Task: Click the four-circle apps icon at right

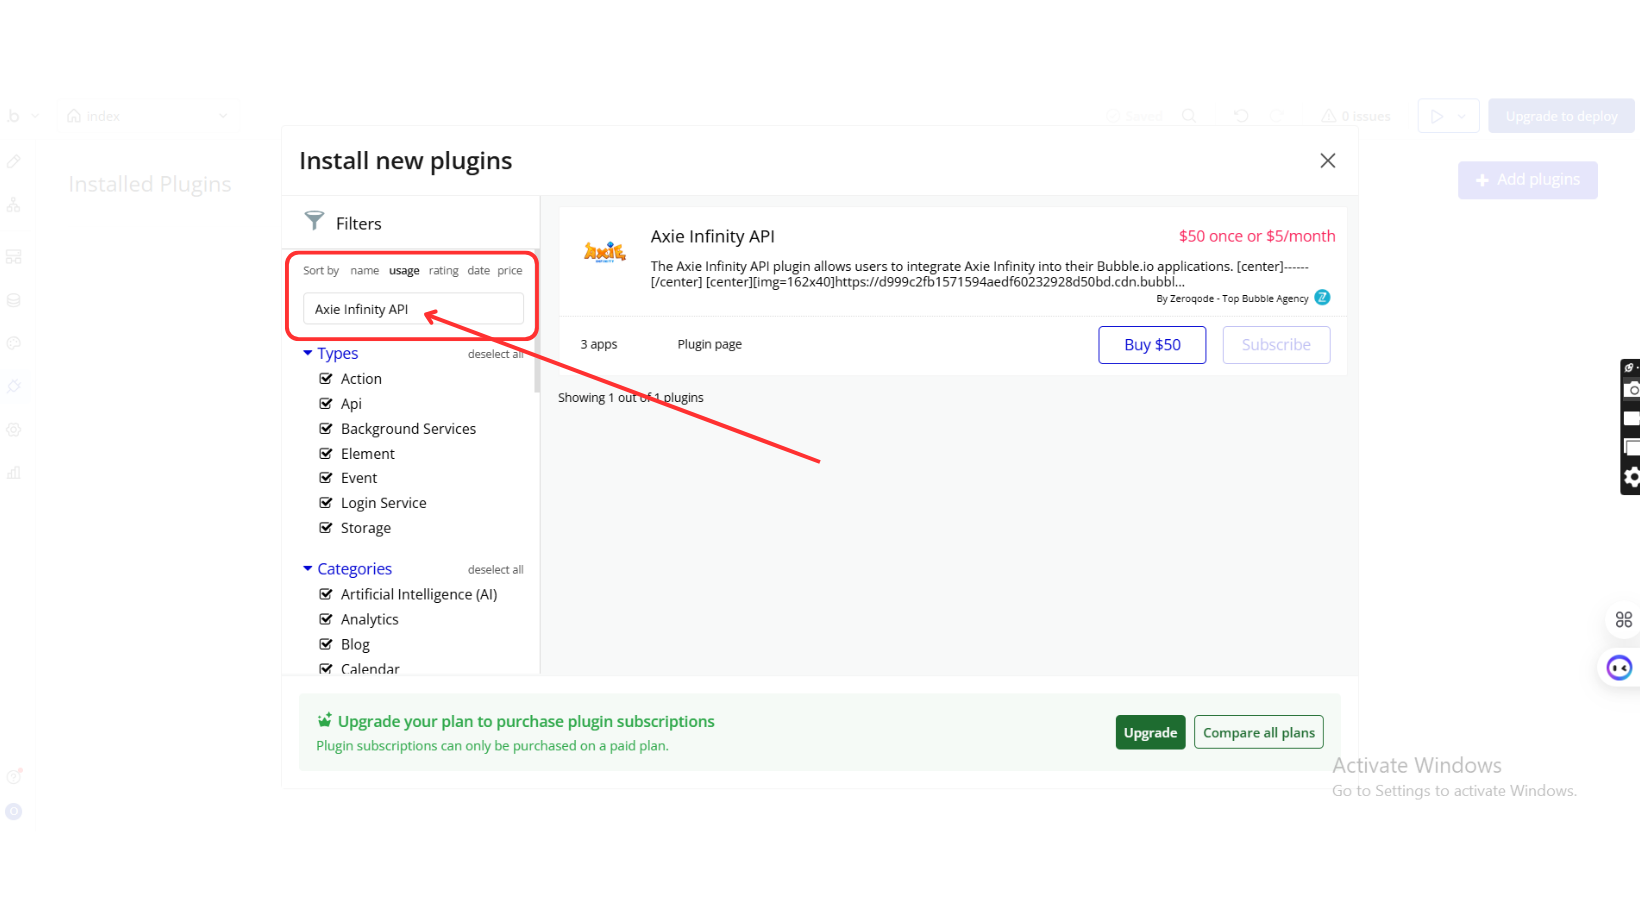Action: point(1623,620)
